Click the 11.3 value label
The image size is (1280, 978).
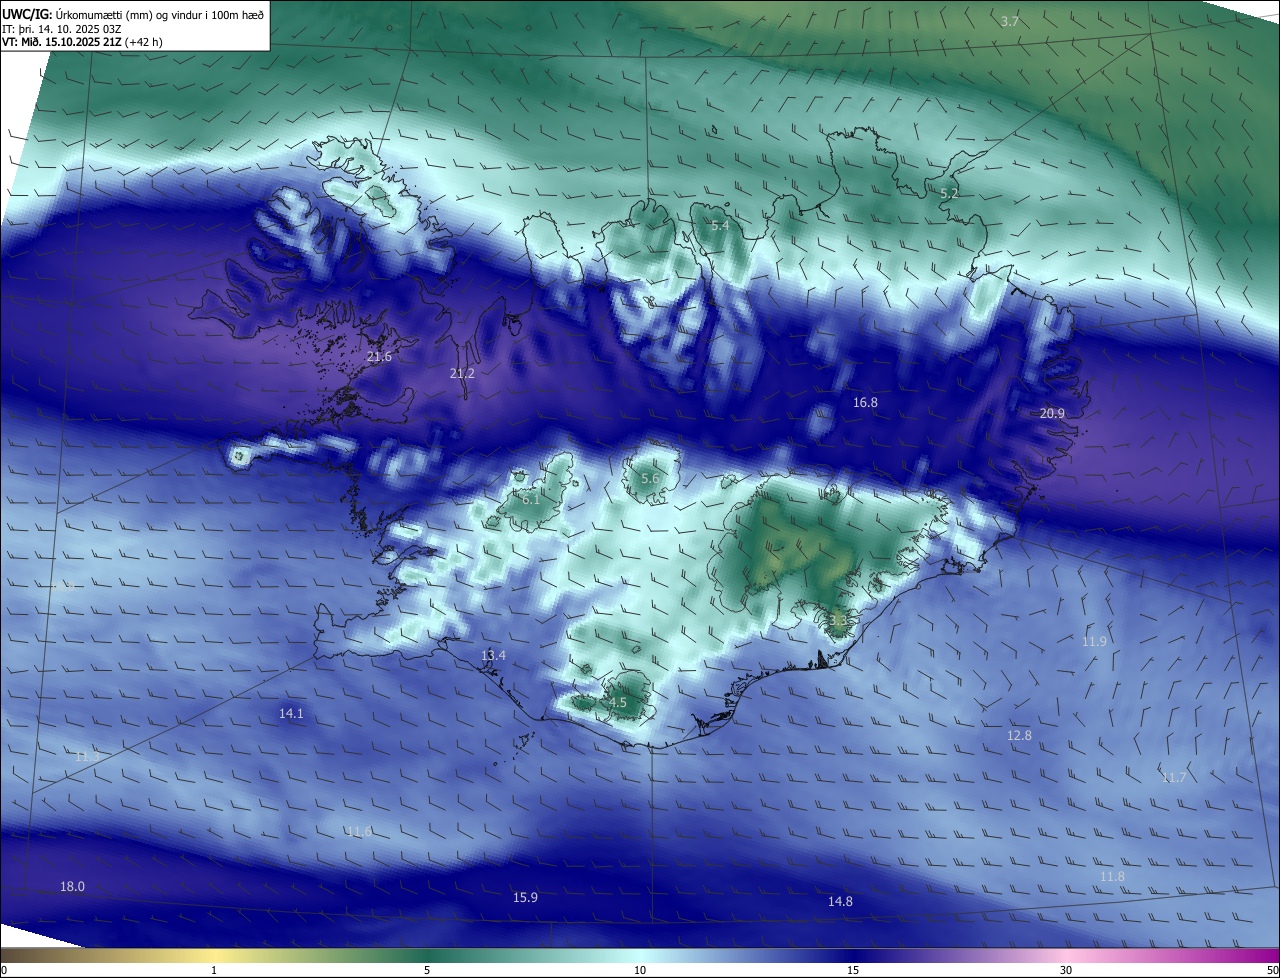pos(87,756)
